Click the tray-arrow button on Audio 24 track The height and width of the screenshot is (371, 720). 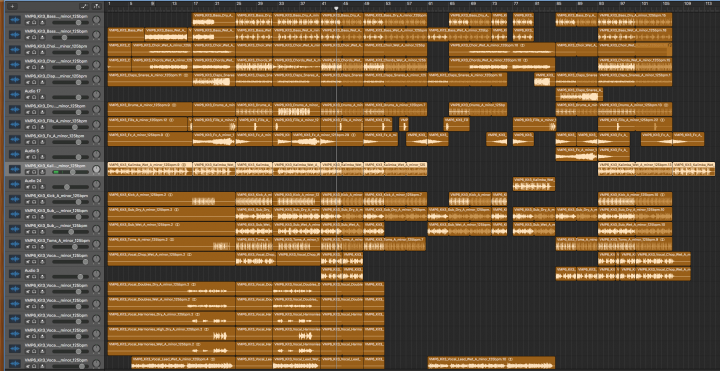[x=42, y=187]
